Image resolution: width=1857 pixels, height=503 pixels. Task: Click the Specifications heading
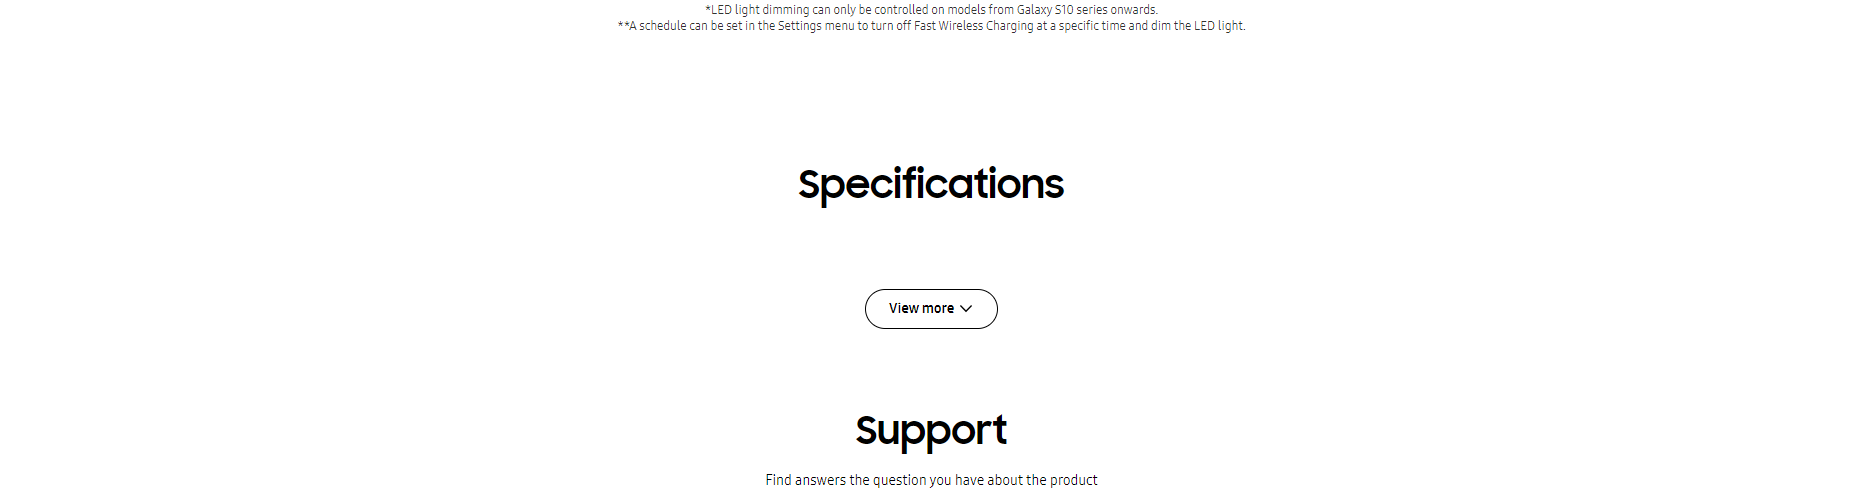(x=930, y=184)
